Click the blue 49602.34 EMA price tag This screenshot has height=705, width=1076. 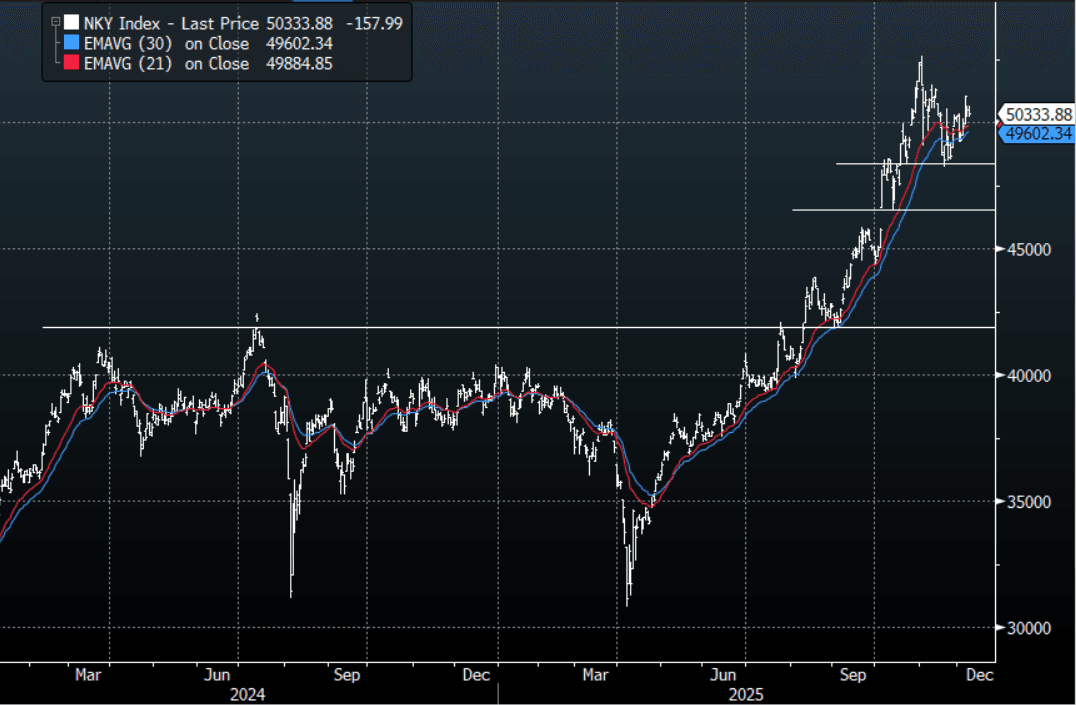pos(1037,133)
